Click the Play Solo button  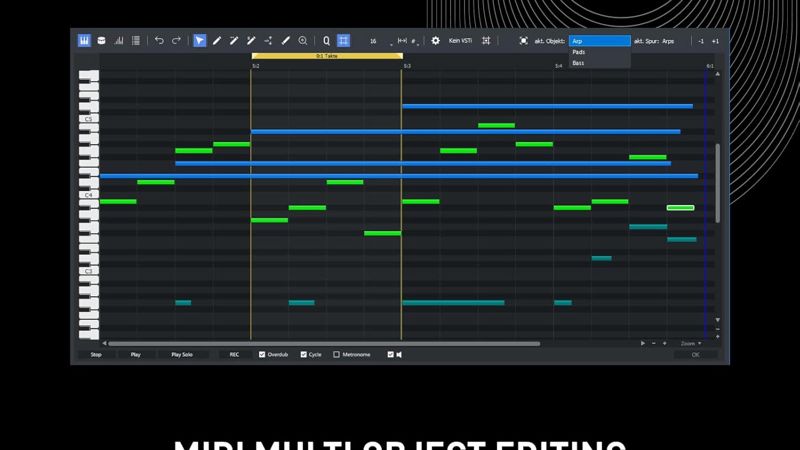point(182,355)
